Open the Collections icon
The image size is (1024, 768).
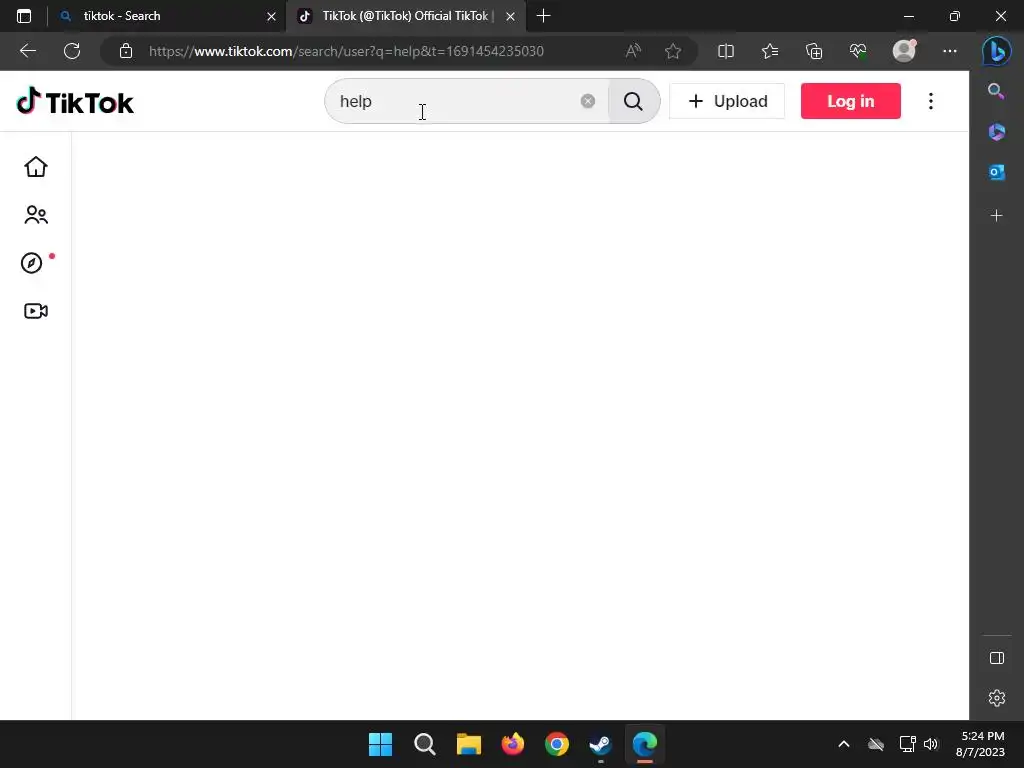click(x=814, y=51)
